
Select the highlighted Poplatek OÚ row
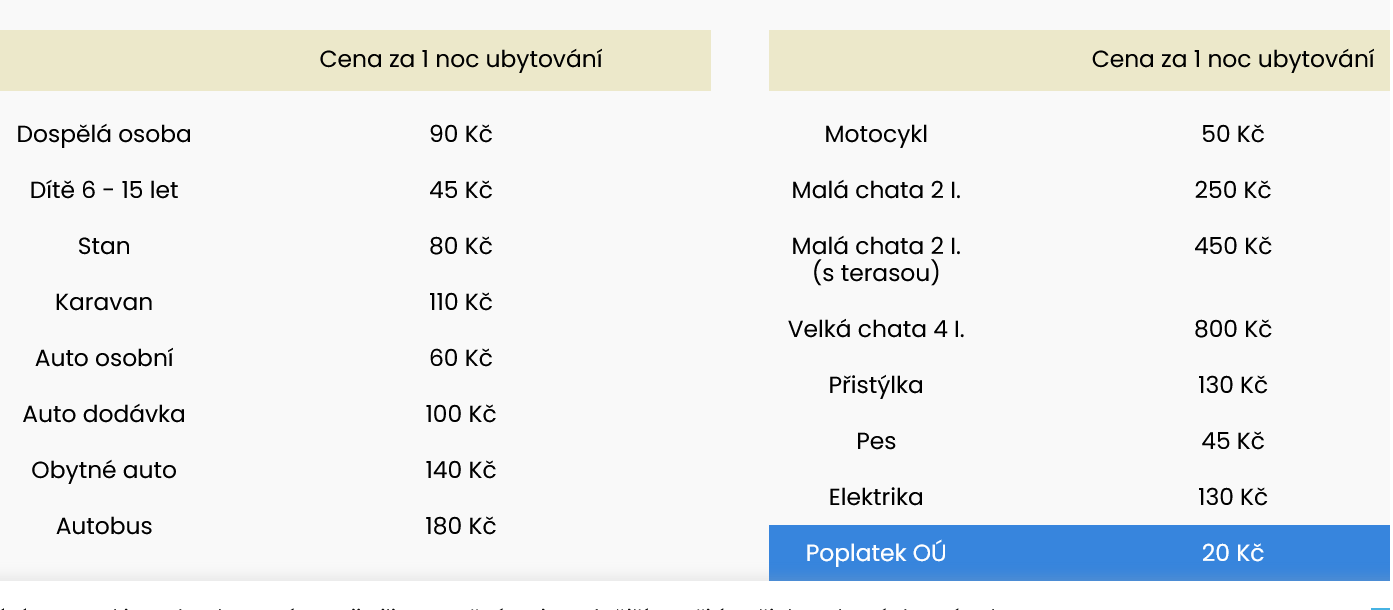(x=1079, y=553)
